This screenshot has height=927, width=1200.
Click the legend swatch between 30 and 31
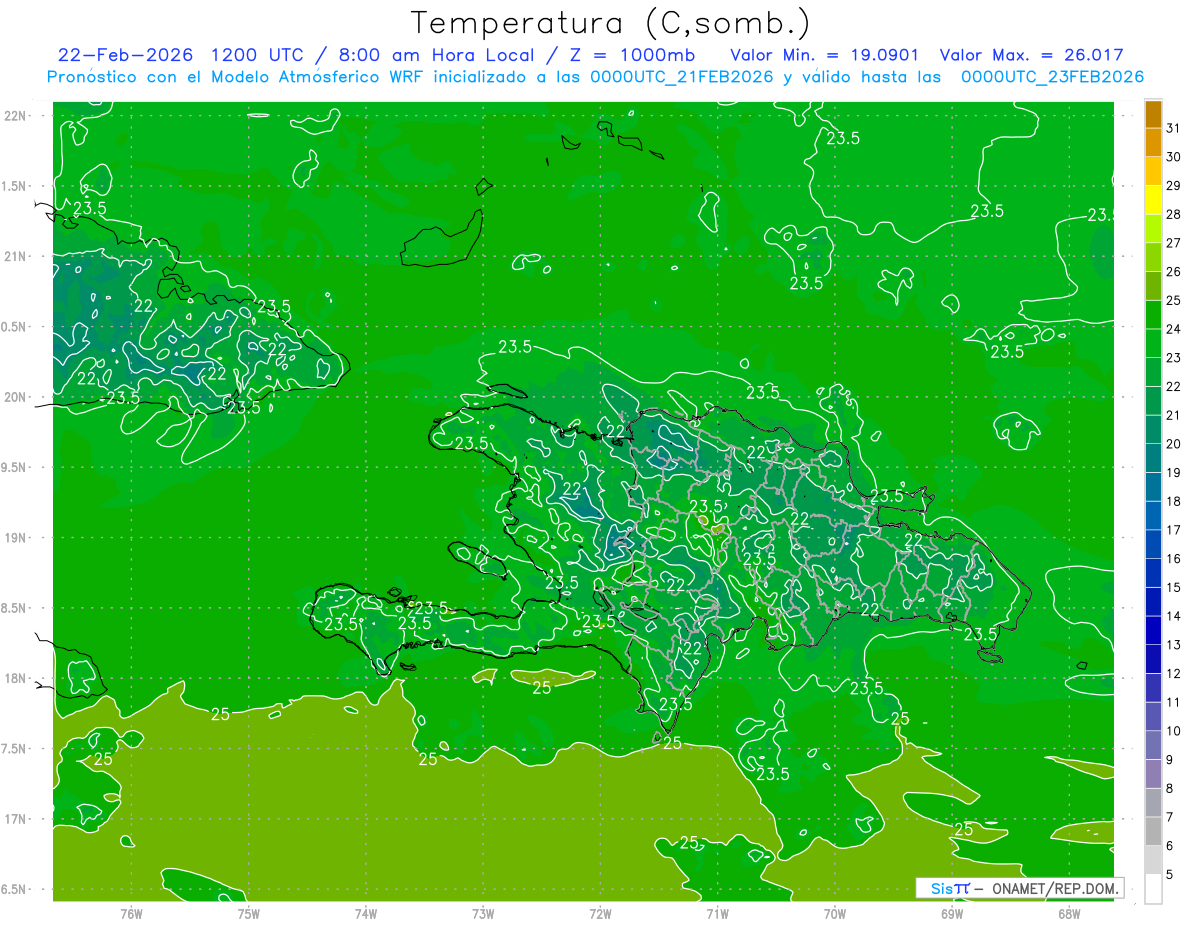click(1153, 142)
